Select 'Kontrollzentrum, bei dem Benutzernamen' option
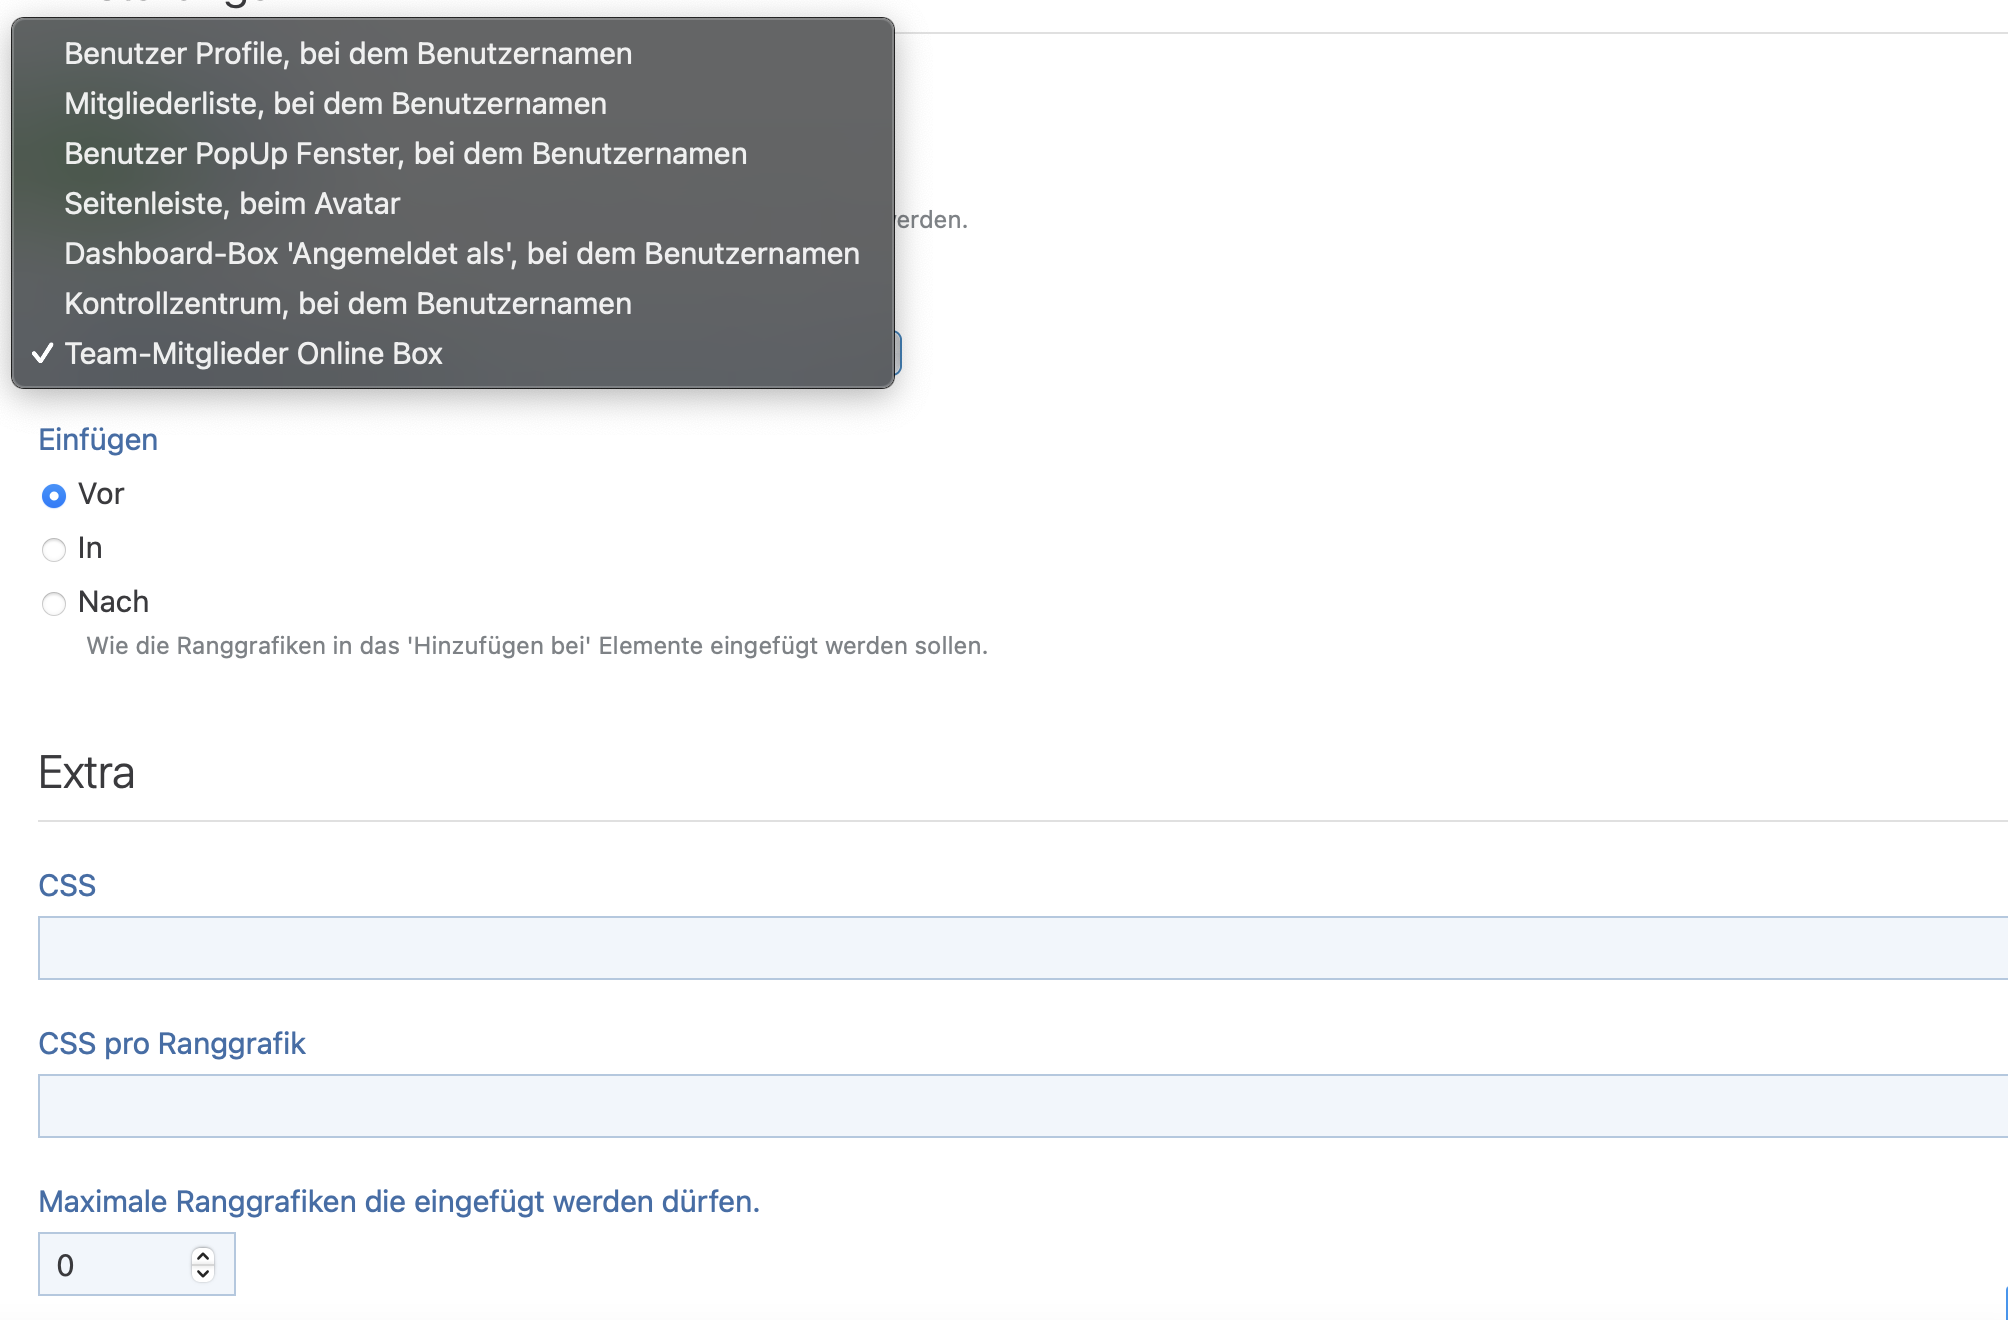 [347, 304]
